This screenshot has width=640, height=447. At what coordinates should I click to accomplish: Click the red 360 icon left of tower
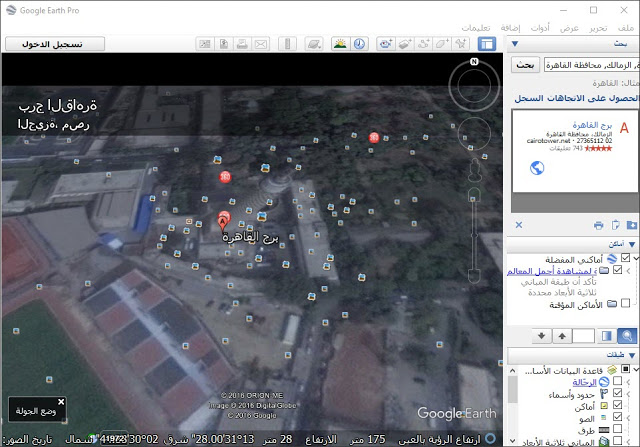[225, 177]
